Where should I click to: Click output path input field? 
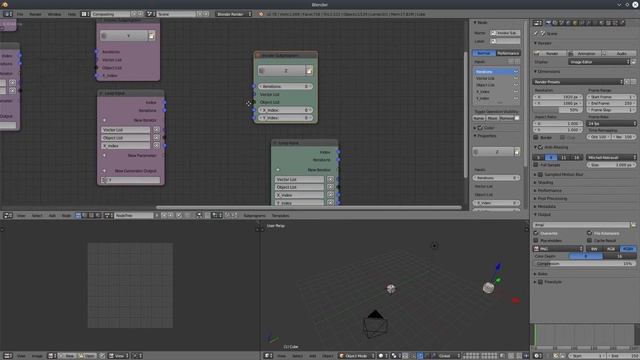coord(581,225)
